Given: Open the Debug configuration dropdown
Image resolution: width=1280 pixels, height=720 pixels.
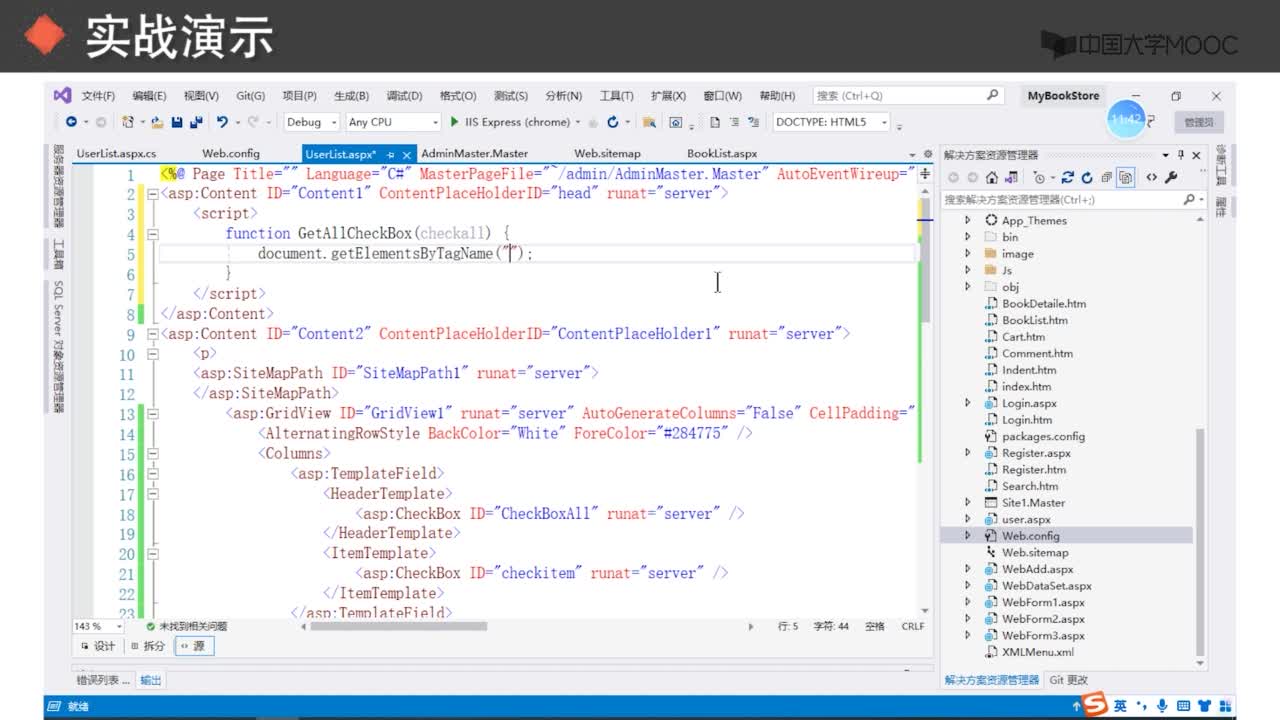Looking at the screenshot, I should tap(311, 122).
